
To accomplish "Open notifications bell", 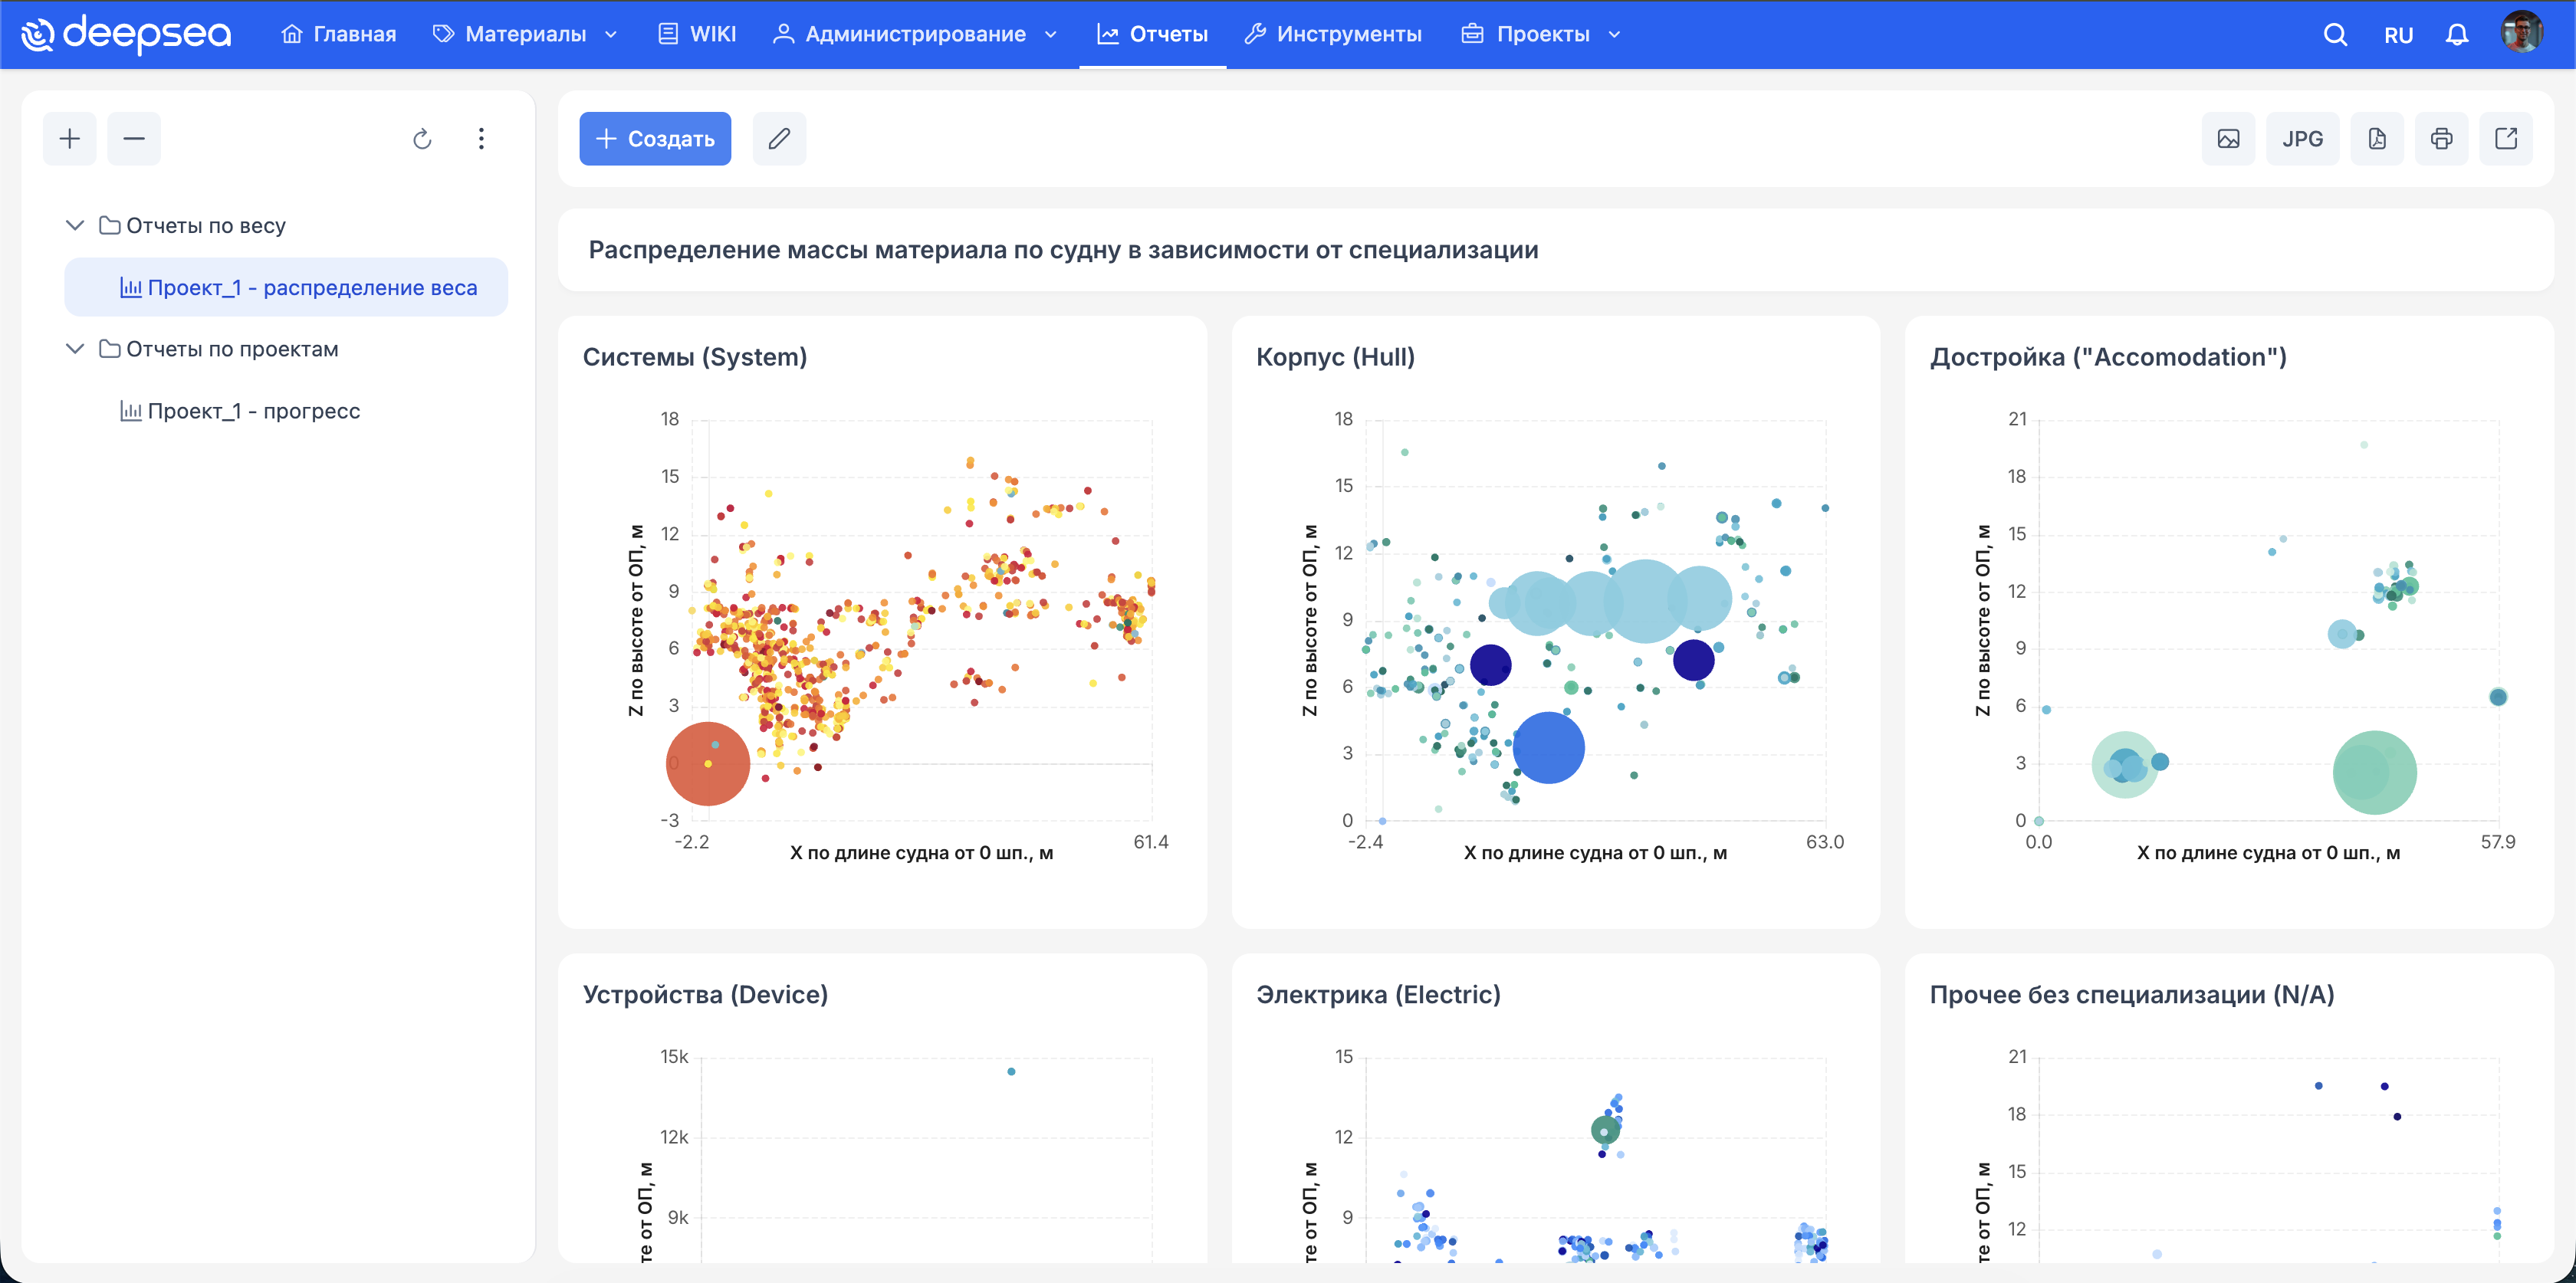I will click(2457, 35).
